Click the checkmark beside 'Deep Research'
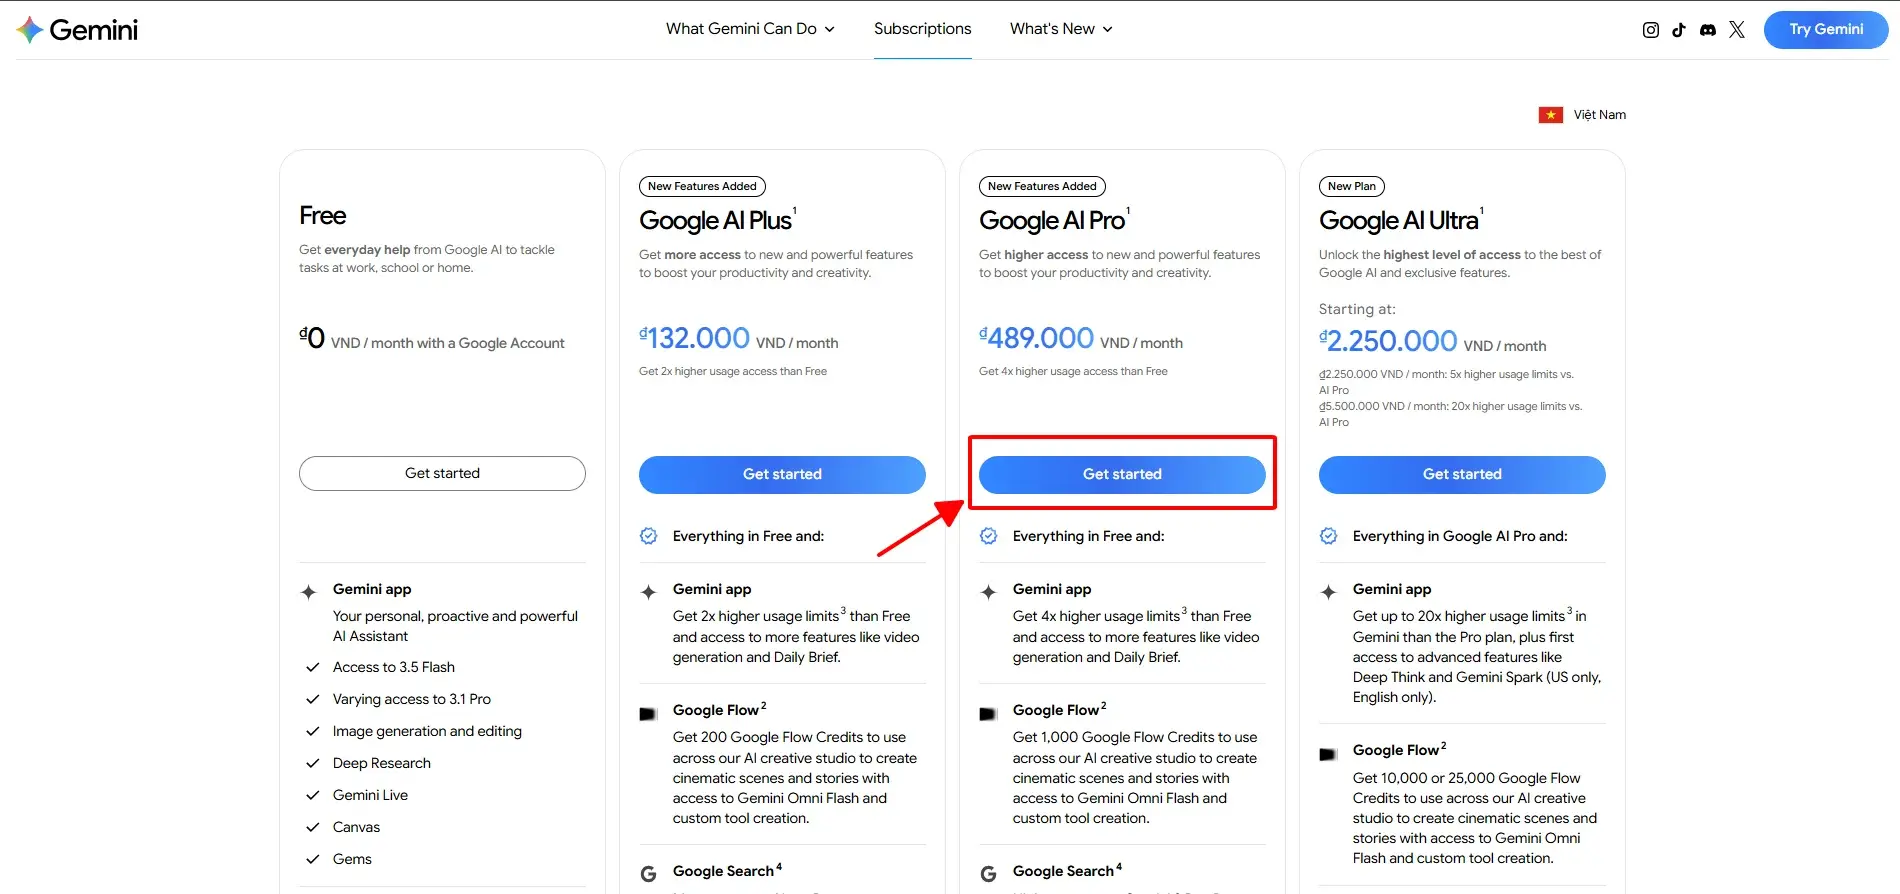The image size is (1900, 894). click(313, 763)
